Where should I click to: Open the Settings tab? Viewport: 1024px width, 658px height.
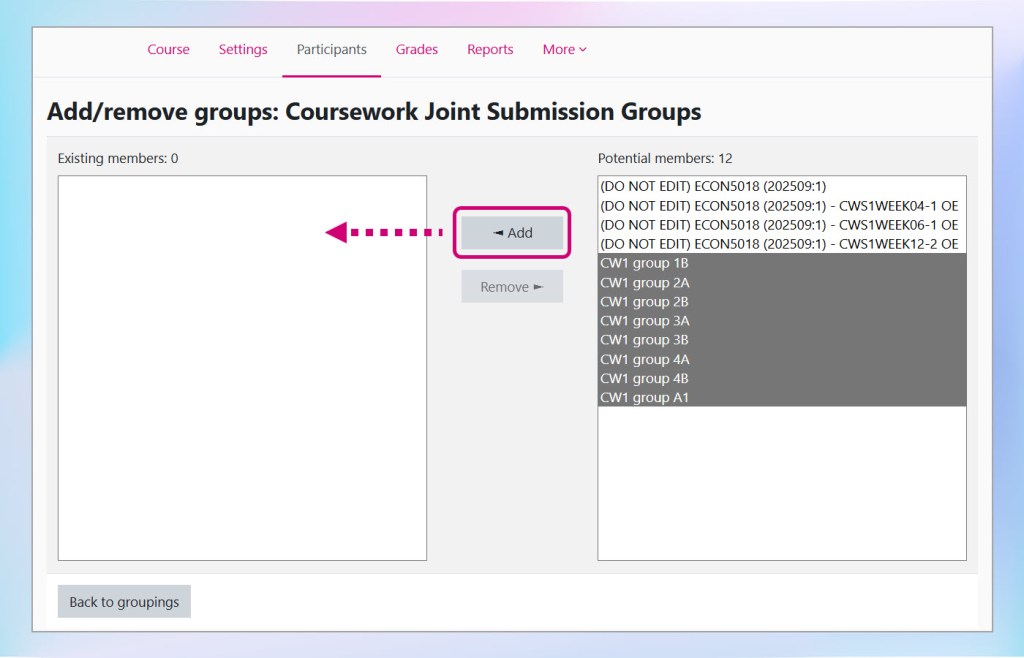(243, 49)
